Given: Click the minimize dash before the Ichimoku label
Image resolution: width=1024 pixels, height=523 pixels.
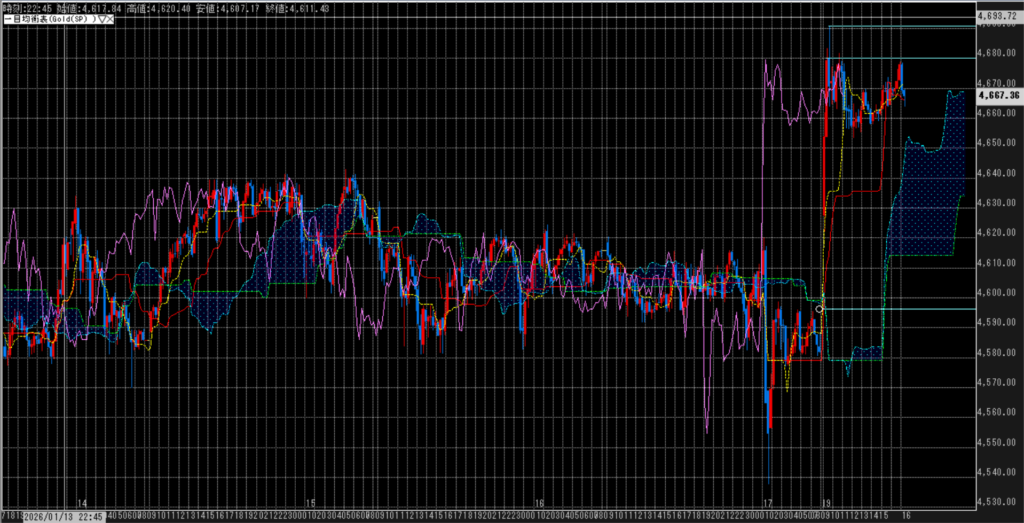Looking at the screenshot, I should 5,18.
